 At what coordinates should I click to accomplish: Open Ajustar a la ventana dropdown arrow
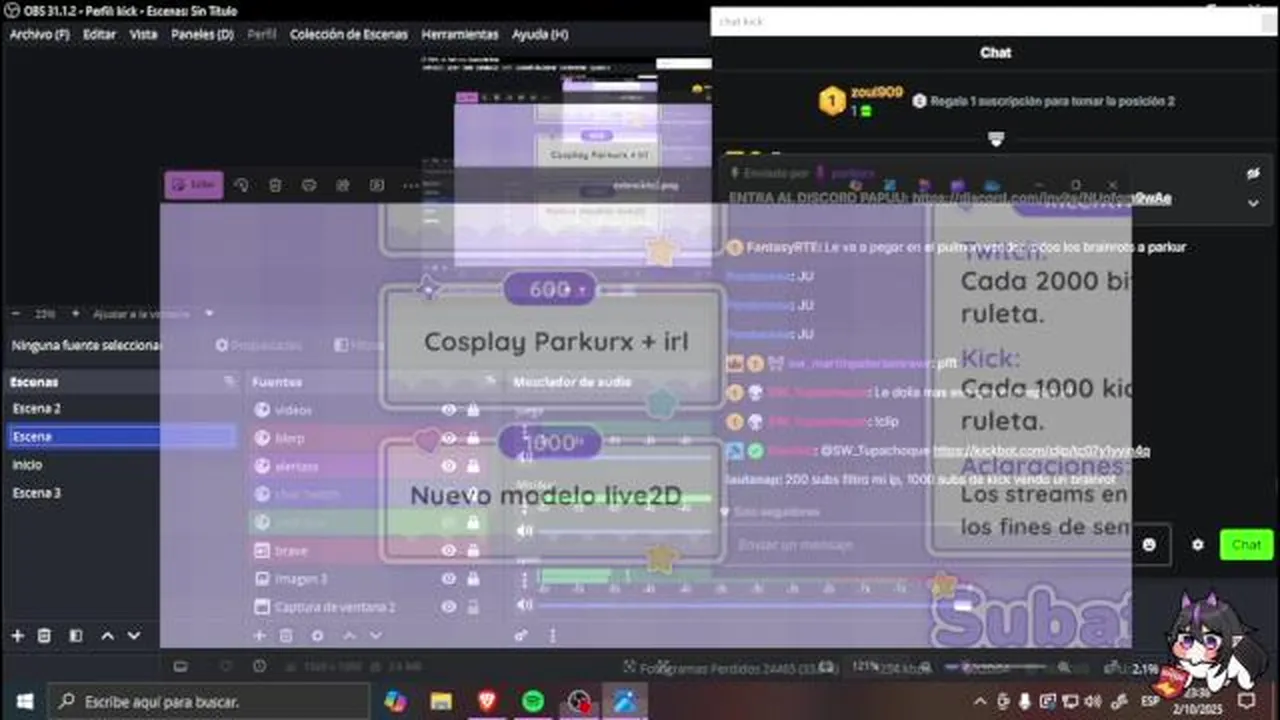(209, 313)
